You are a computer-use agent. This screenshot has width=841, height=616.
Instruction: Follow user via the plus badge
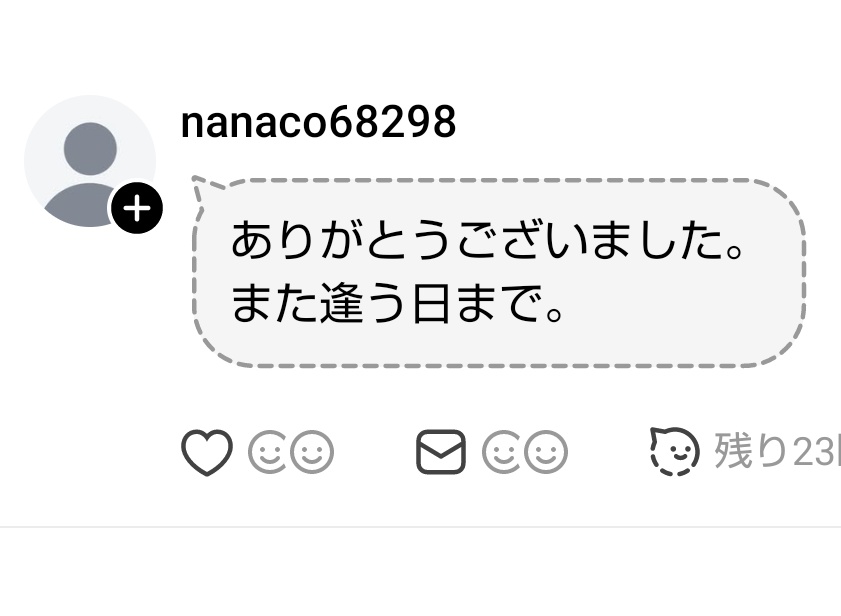coord(137,208)
